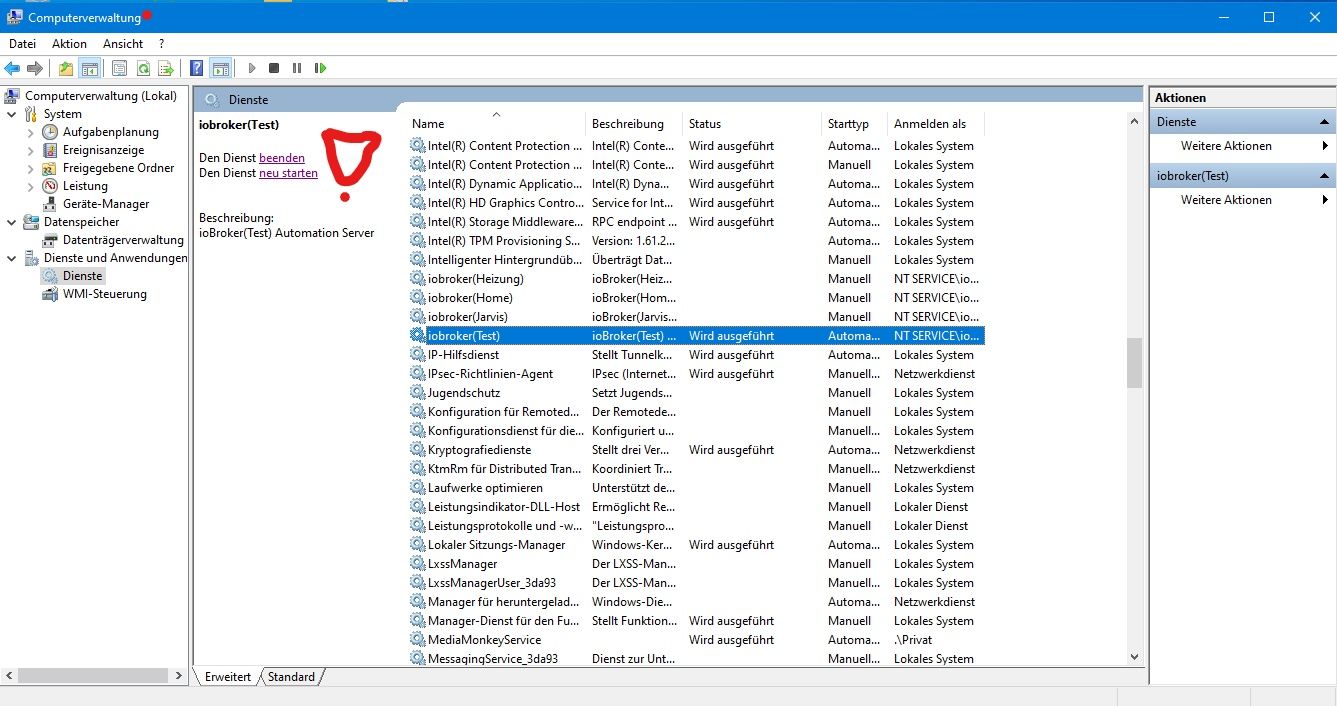Viewport: 1337px width, 706px height.
Task: Click the Dienste gear icon in tree
Action: pyautogui.click(x=50, y=276)
